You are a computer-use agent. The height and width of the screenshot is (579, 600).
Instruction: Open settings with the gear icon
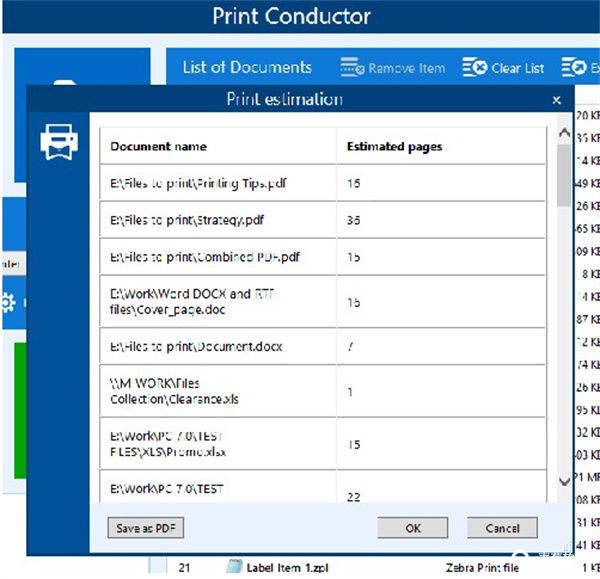8,301
